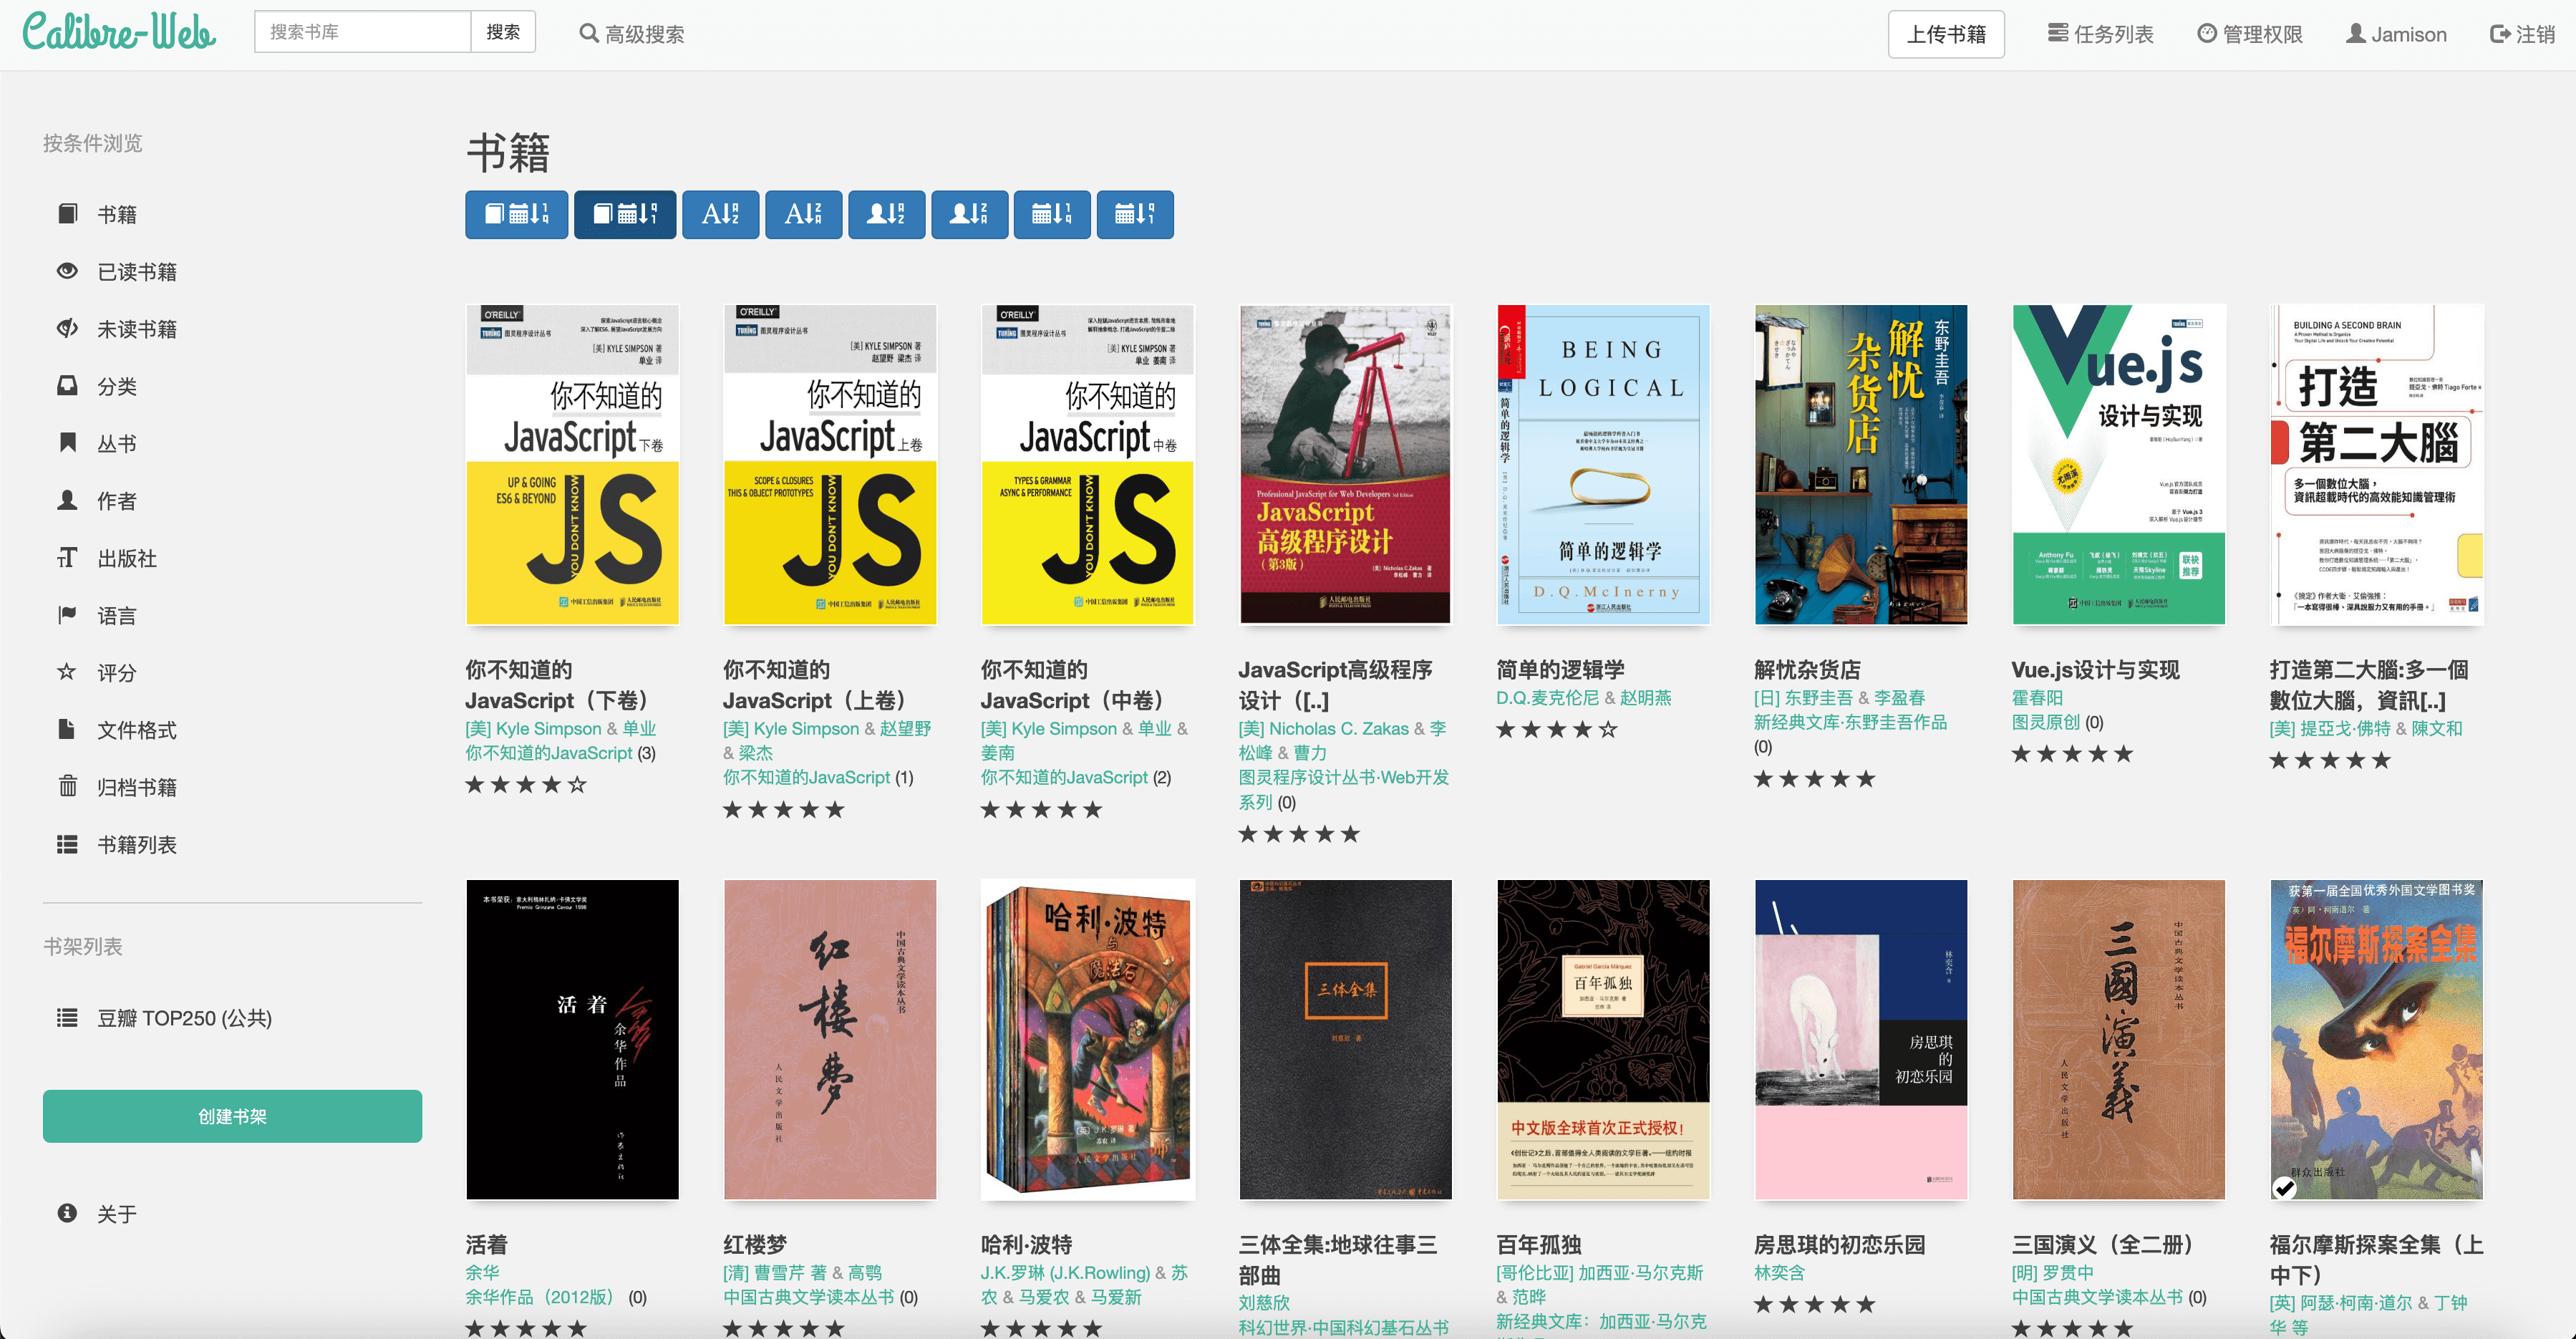Viewport: 2576px width, 1339px height.
Task: Open the 百年孤独 book cover
Action: tap(1603, 1040)
